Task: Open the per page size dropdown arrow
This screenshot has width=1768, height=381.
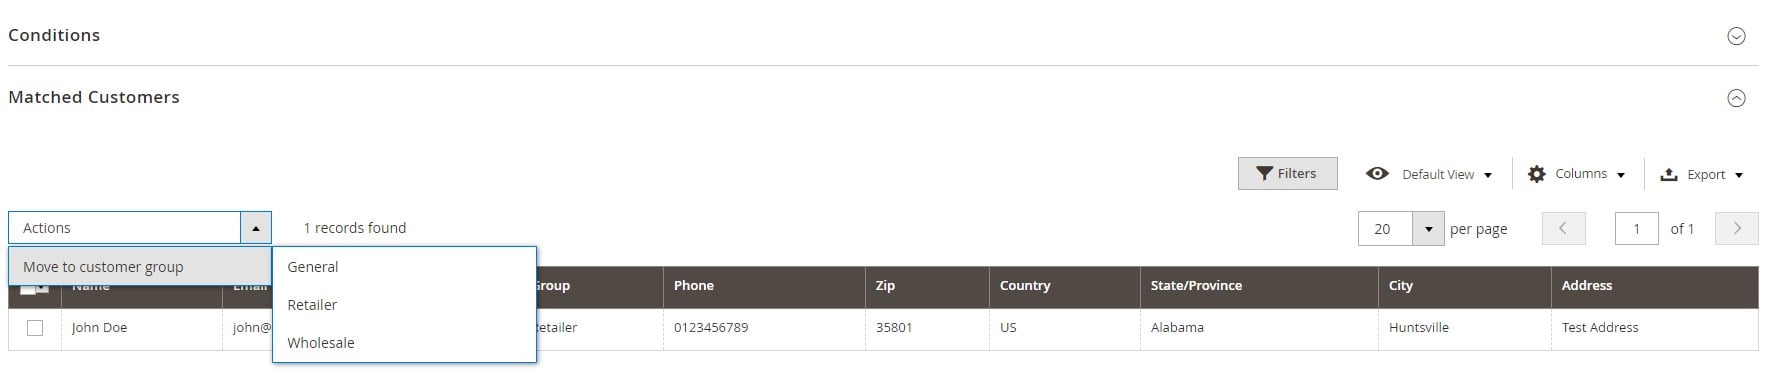Action: click(x=1428, y=229)
